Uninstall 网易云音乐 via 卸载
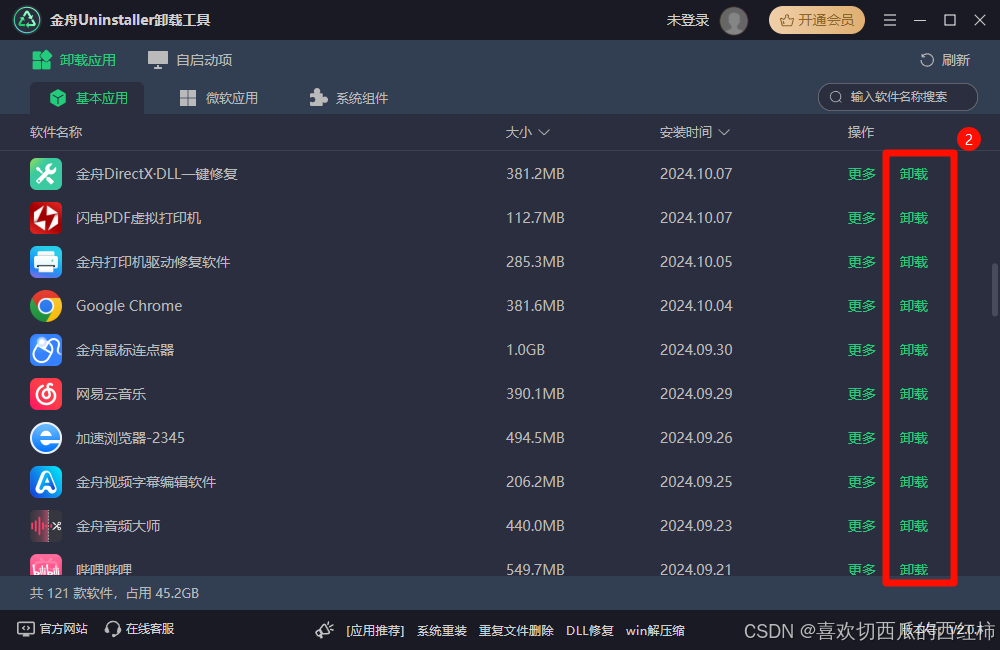1000x650 pixels. 914,394
